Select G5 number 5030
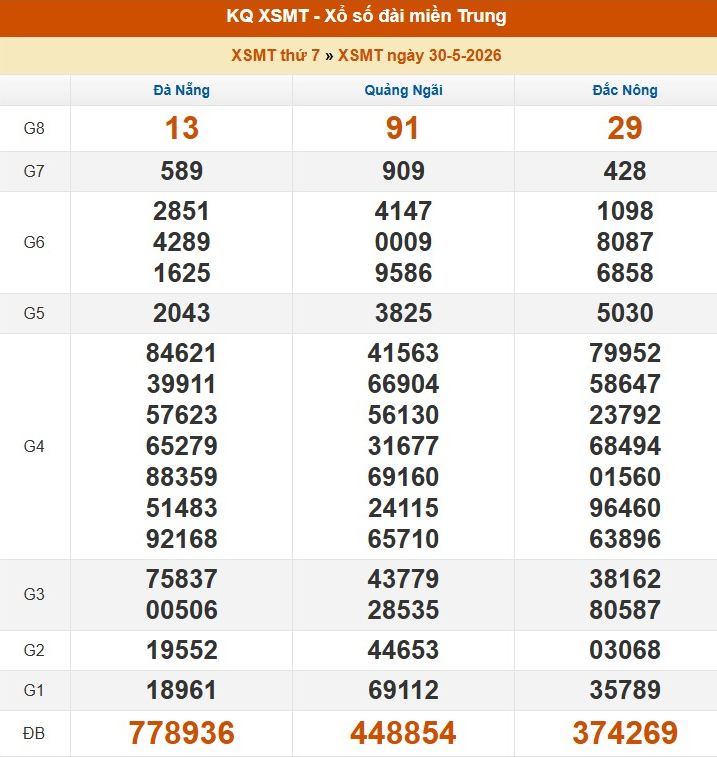Image resolution: width=717 pixels, height=757 pixels. point(625,313)
